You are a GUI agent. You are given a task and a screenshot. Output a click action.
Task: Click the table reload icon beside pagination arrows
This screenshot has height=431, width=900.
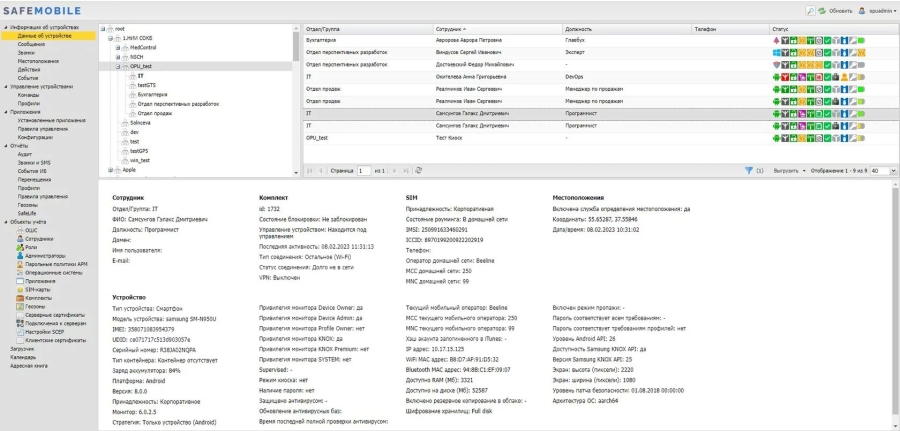418,170
